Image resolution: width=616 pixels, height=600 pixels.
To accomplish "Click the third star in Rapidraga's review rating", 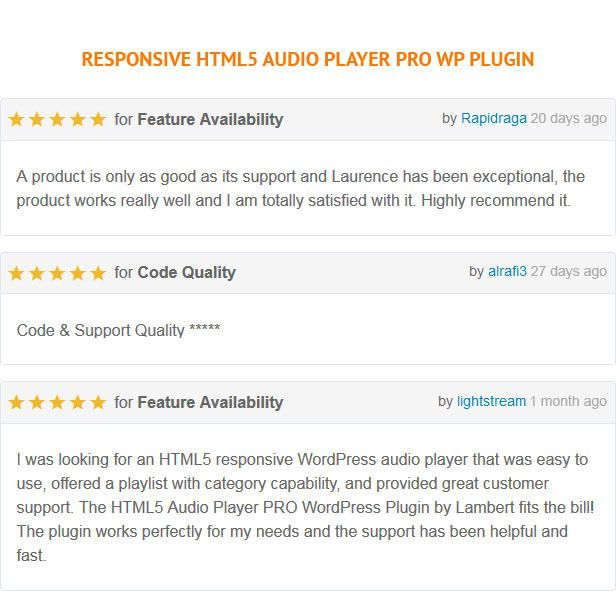I will [x=57, y=119].
